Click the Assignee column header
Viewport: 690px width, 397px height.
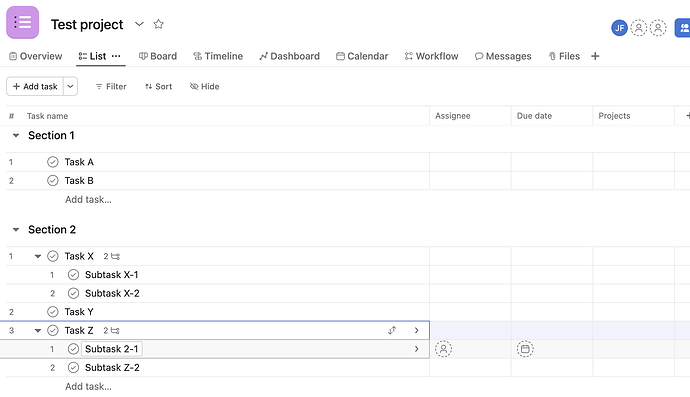pos(453,116)
